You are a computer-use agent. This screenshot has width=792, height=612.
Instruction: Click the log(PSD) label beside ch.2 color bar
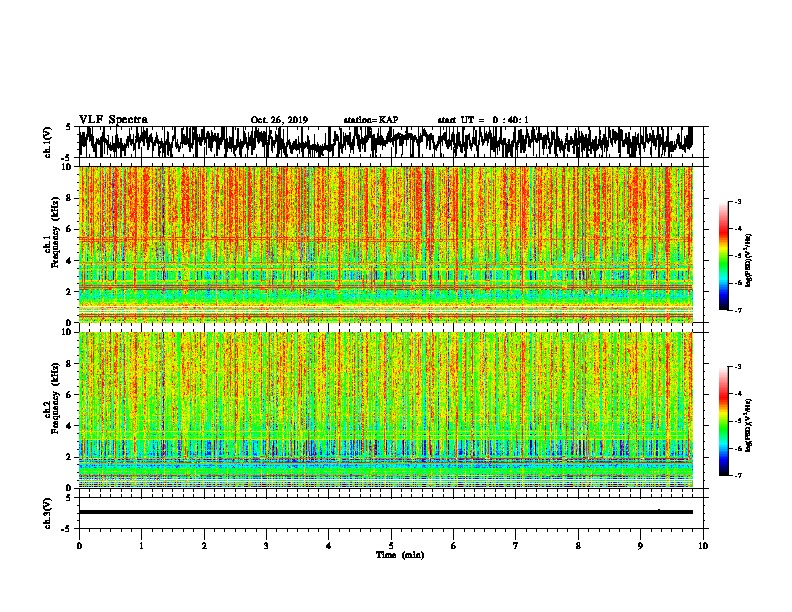coord(748,425)
